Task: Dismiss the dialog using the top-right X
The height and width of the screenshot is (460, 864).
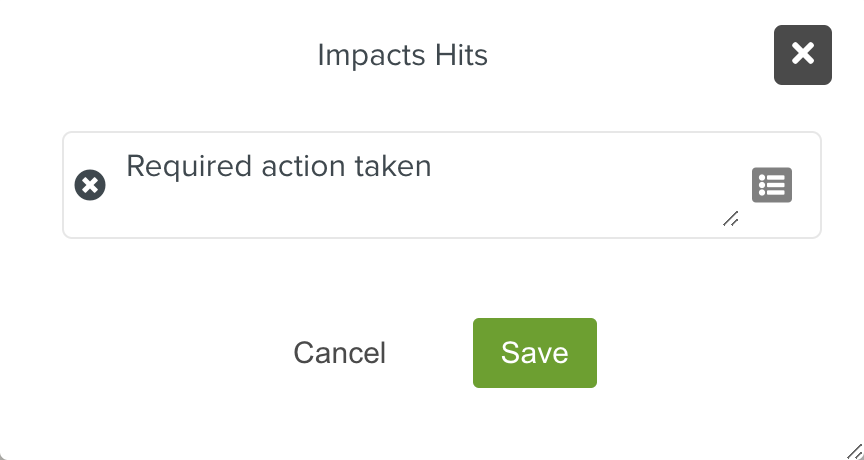Action: coord(802,55)
